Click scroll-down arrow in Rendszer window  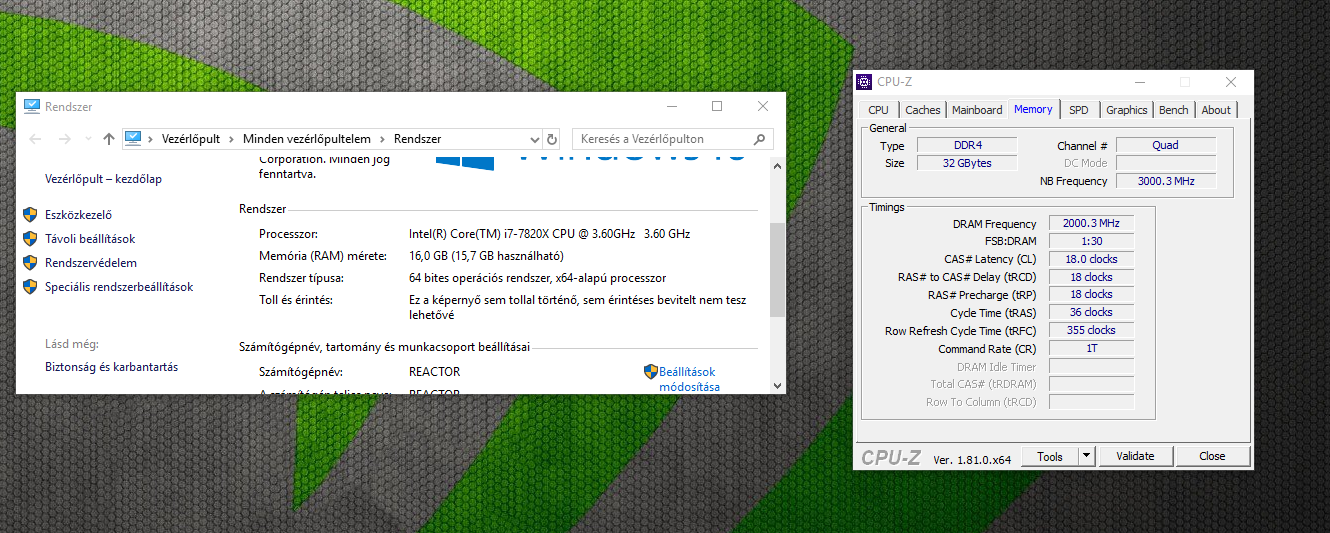click(779, 385)
